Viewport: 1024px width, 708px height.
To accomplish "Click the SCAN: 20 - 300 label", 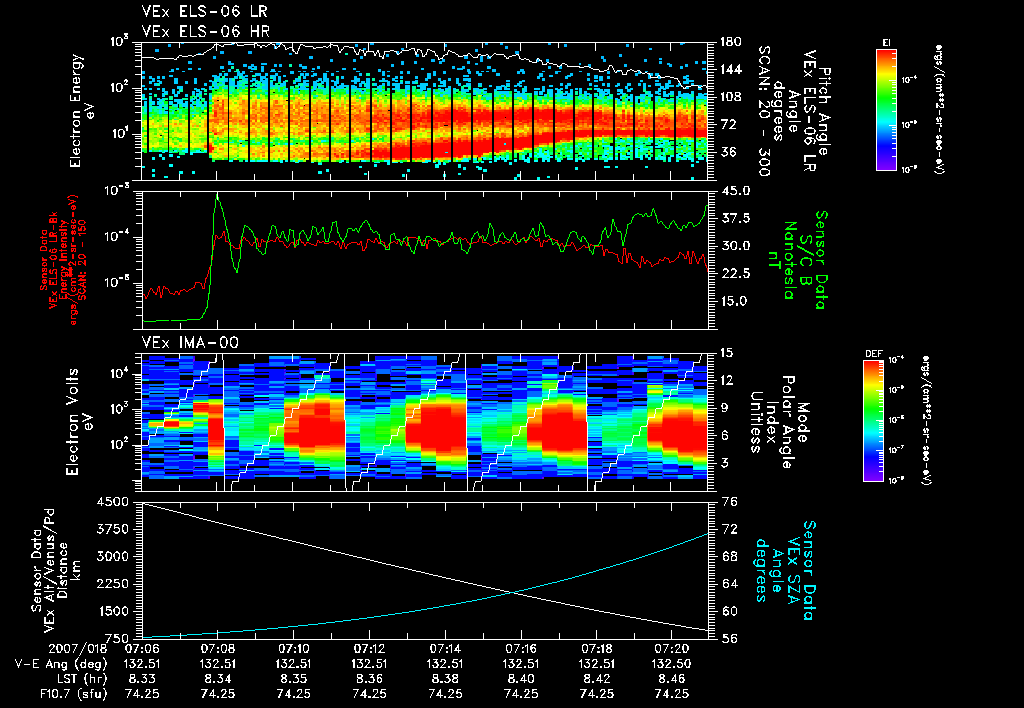I will tap(764, 111).
